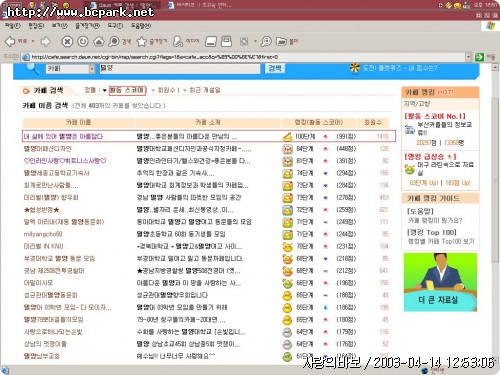Open the Favorites star icon
The image size is (500, 375).
click(x=142, y=41)
